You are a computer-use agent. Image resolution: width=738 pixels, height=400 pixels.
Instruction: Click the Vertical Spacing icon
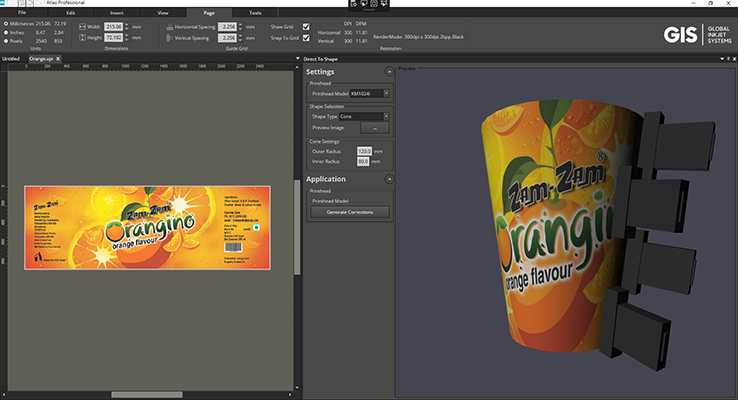pos(170,38)
